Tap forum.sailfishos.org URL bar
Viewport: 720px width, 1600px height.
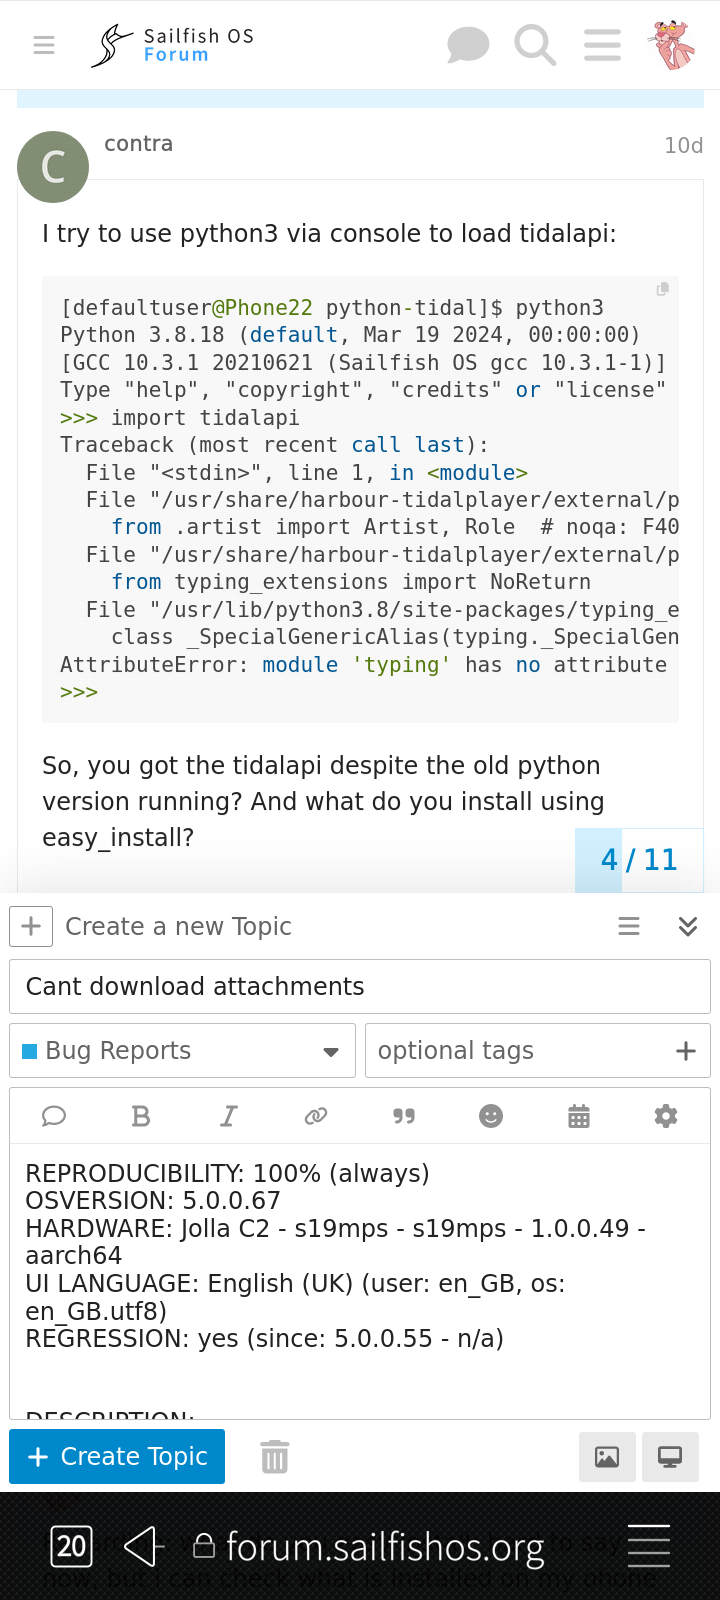coord(385,1547)
